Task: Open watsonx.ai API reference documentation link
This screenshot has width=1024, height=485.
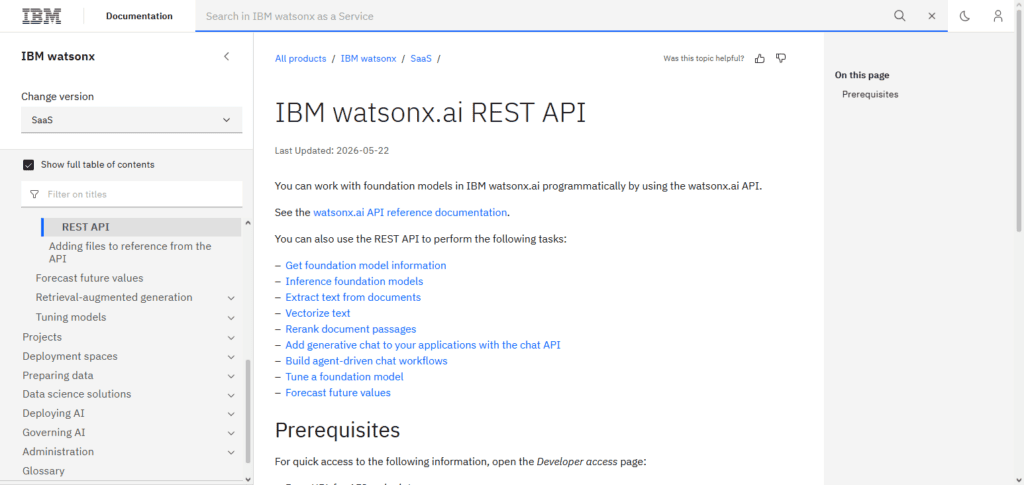Action: [410, 212]
